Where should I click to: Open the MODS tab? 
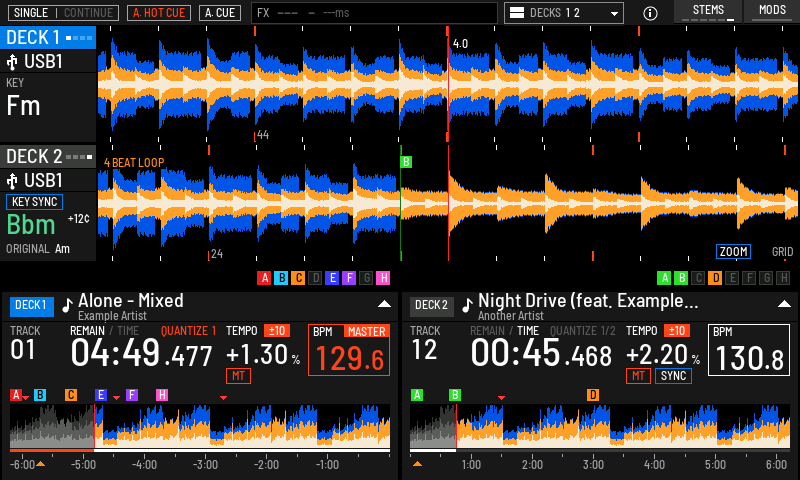[x=772, y=12]
